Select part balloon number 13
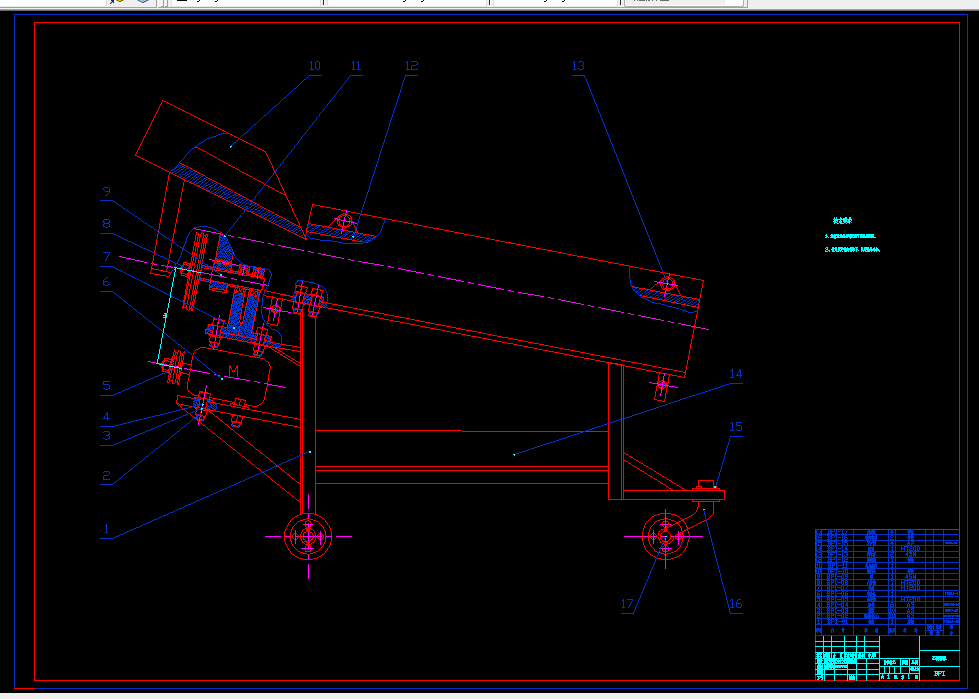Screen dimensions: 979x699 578,66
